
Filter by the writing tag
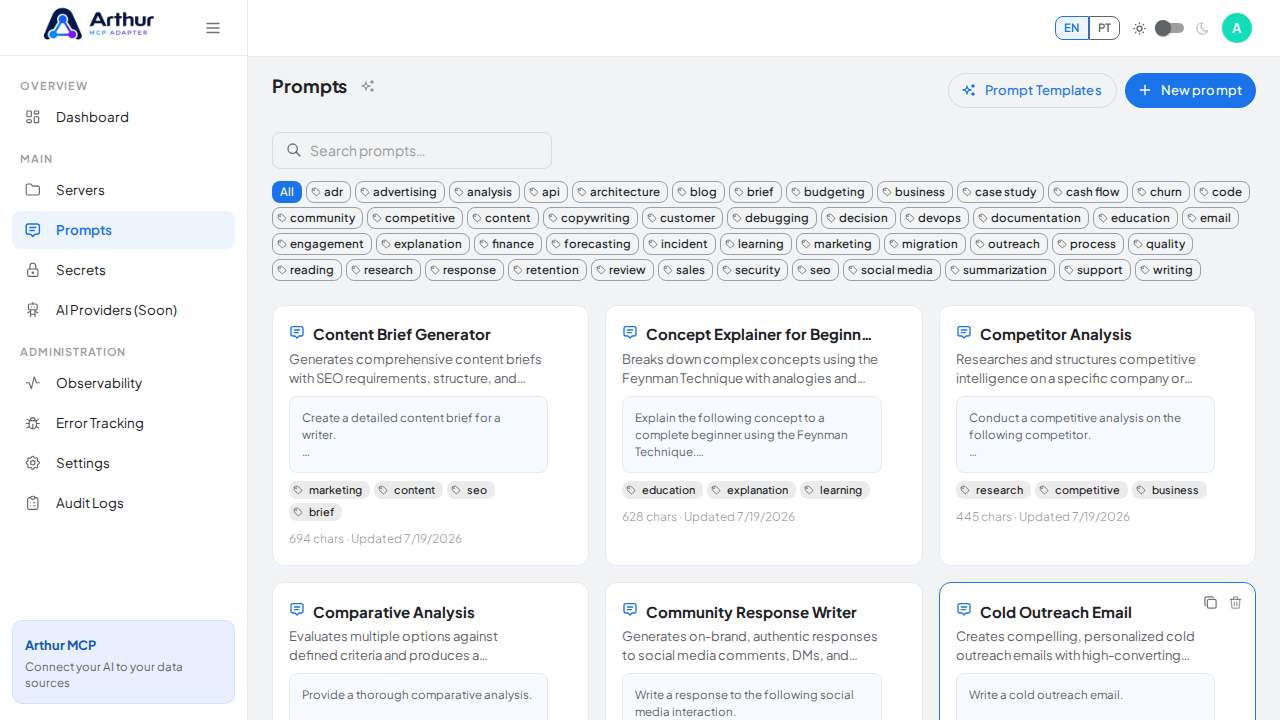[1168, 270]
